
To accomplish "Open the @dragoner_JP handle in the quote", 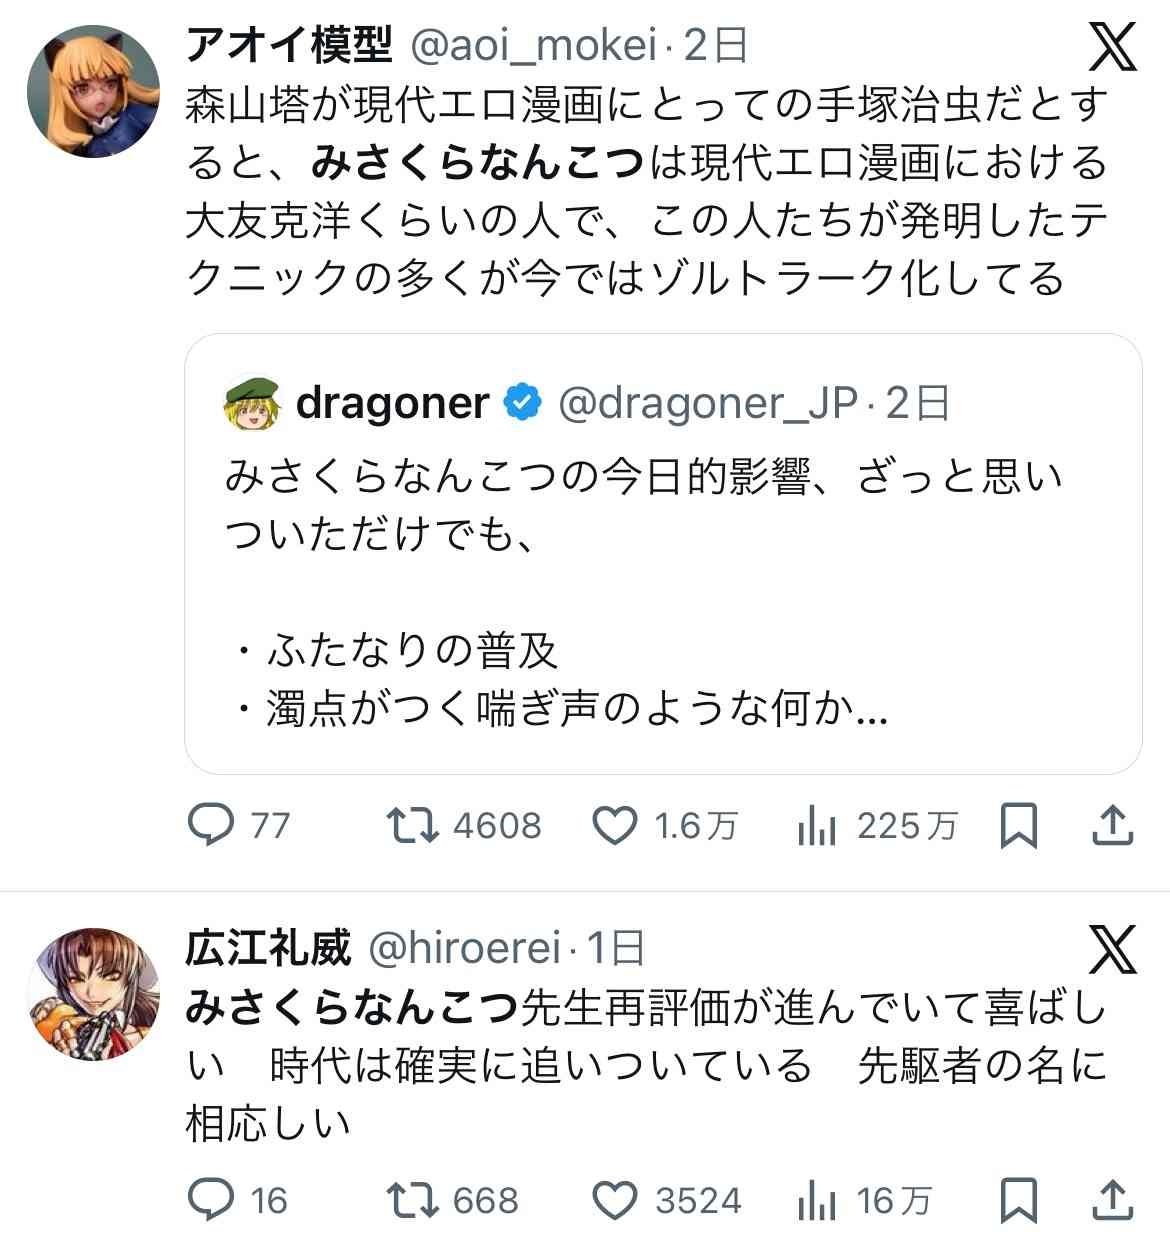I will point(707,402).
